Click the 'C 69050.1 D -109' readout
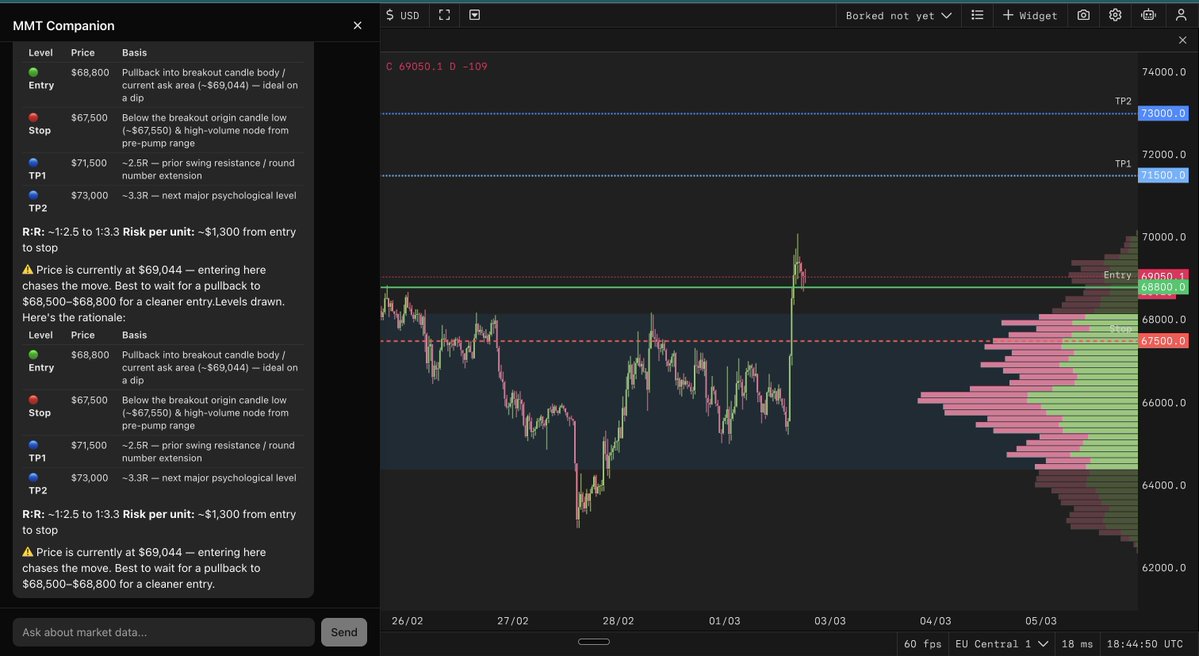1199x656 pixels. 437,67
